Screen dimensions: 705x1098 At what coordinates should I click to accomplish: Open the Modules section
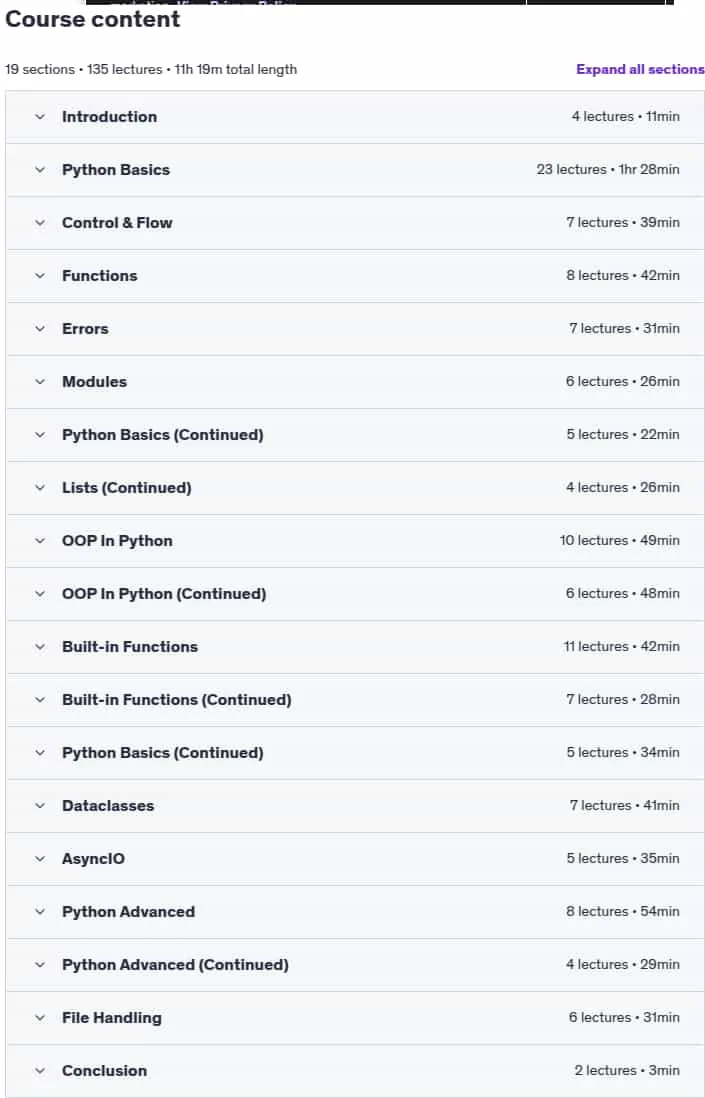click(356, 382)
